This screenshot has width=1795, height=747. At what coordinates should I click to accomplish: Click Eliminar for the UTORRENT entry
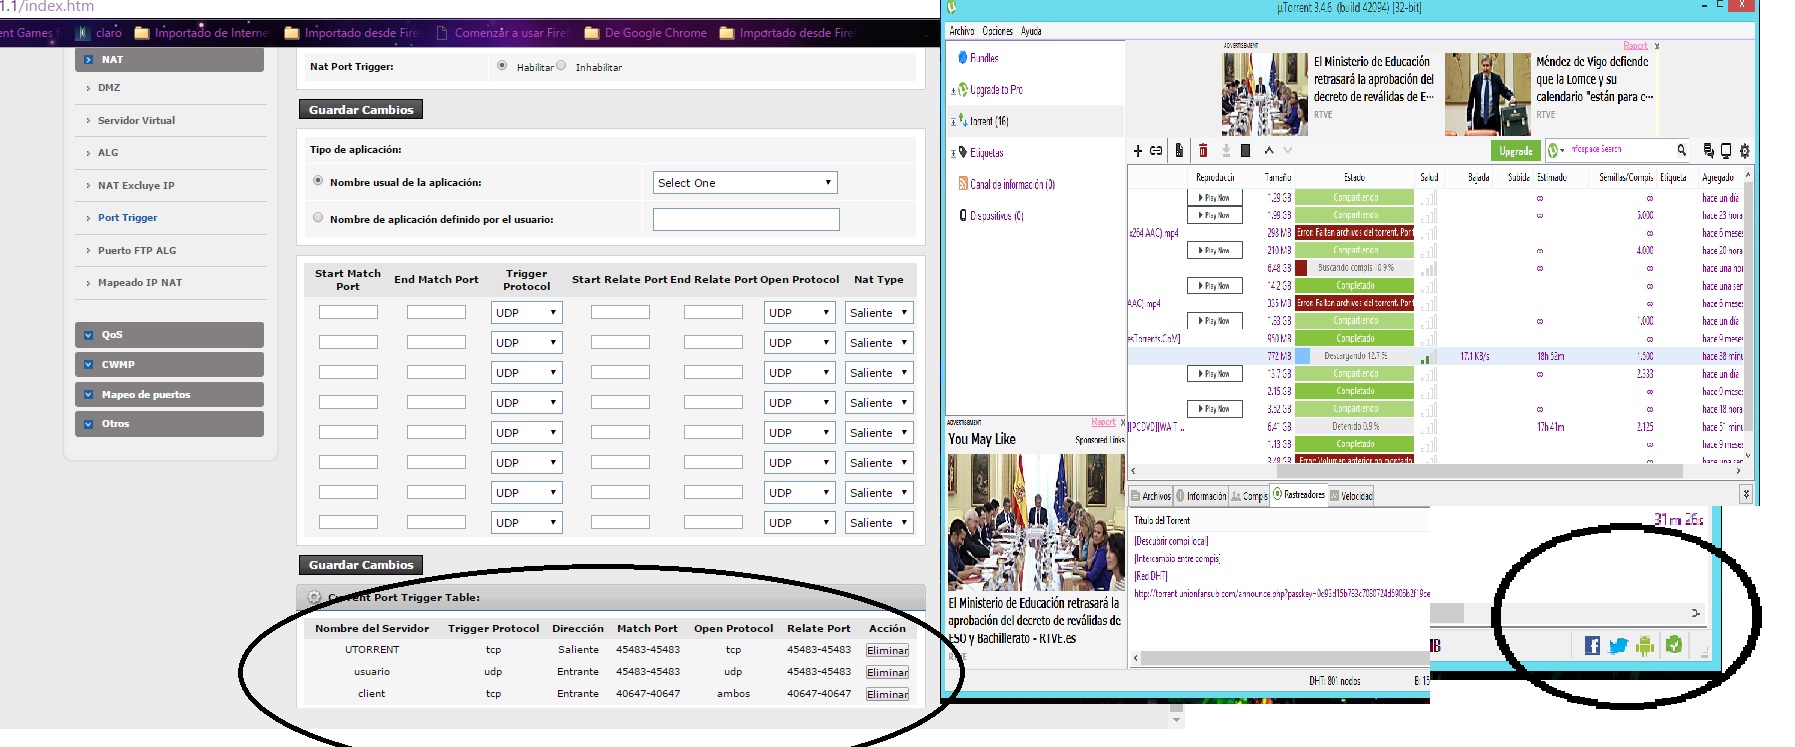click(x=887, y=650)
